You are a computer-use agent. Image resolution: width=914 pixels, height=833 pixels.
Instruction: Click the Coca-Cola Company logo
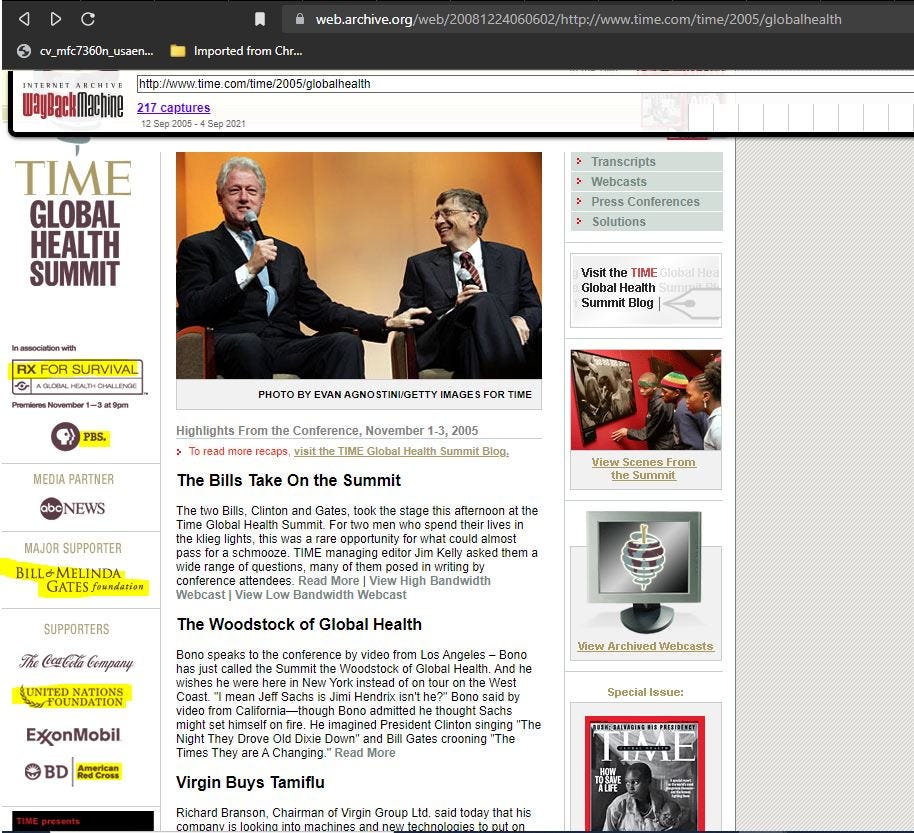point(76,662)
